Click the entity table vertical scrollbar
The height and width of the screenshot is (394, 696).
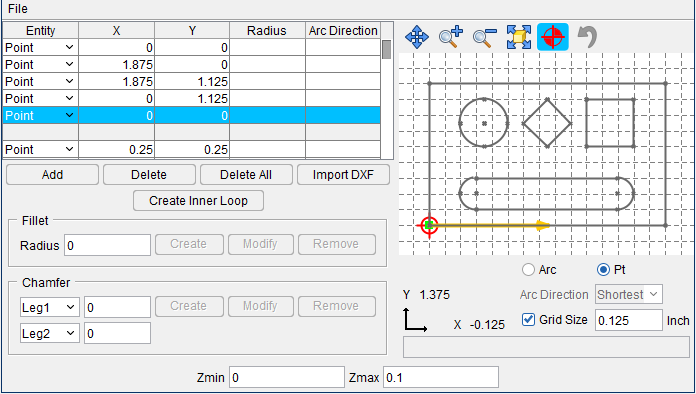(387, 91)
